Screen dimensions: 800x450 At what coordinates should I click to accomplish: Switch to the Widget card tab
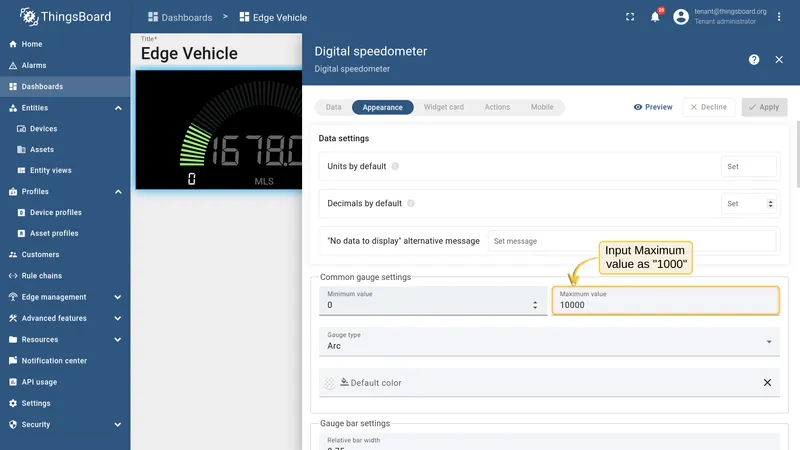pos(443,107)
